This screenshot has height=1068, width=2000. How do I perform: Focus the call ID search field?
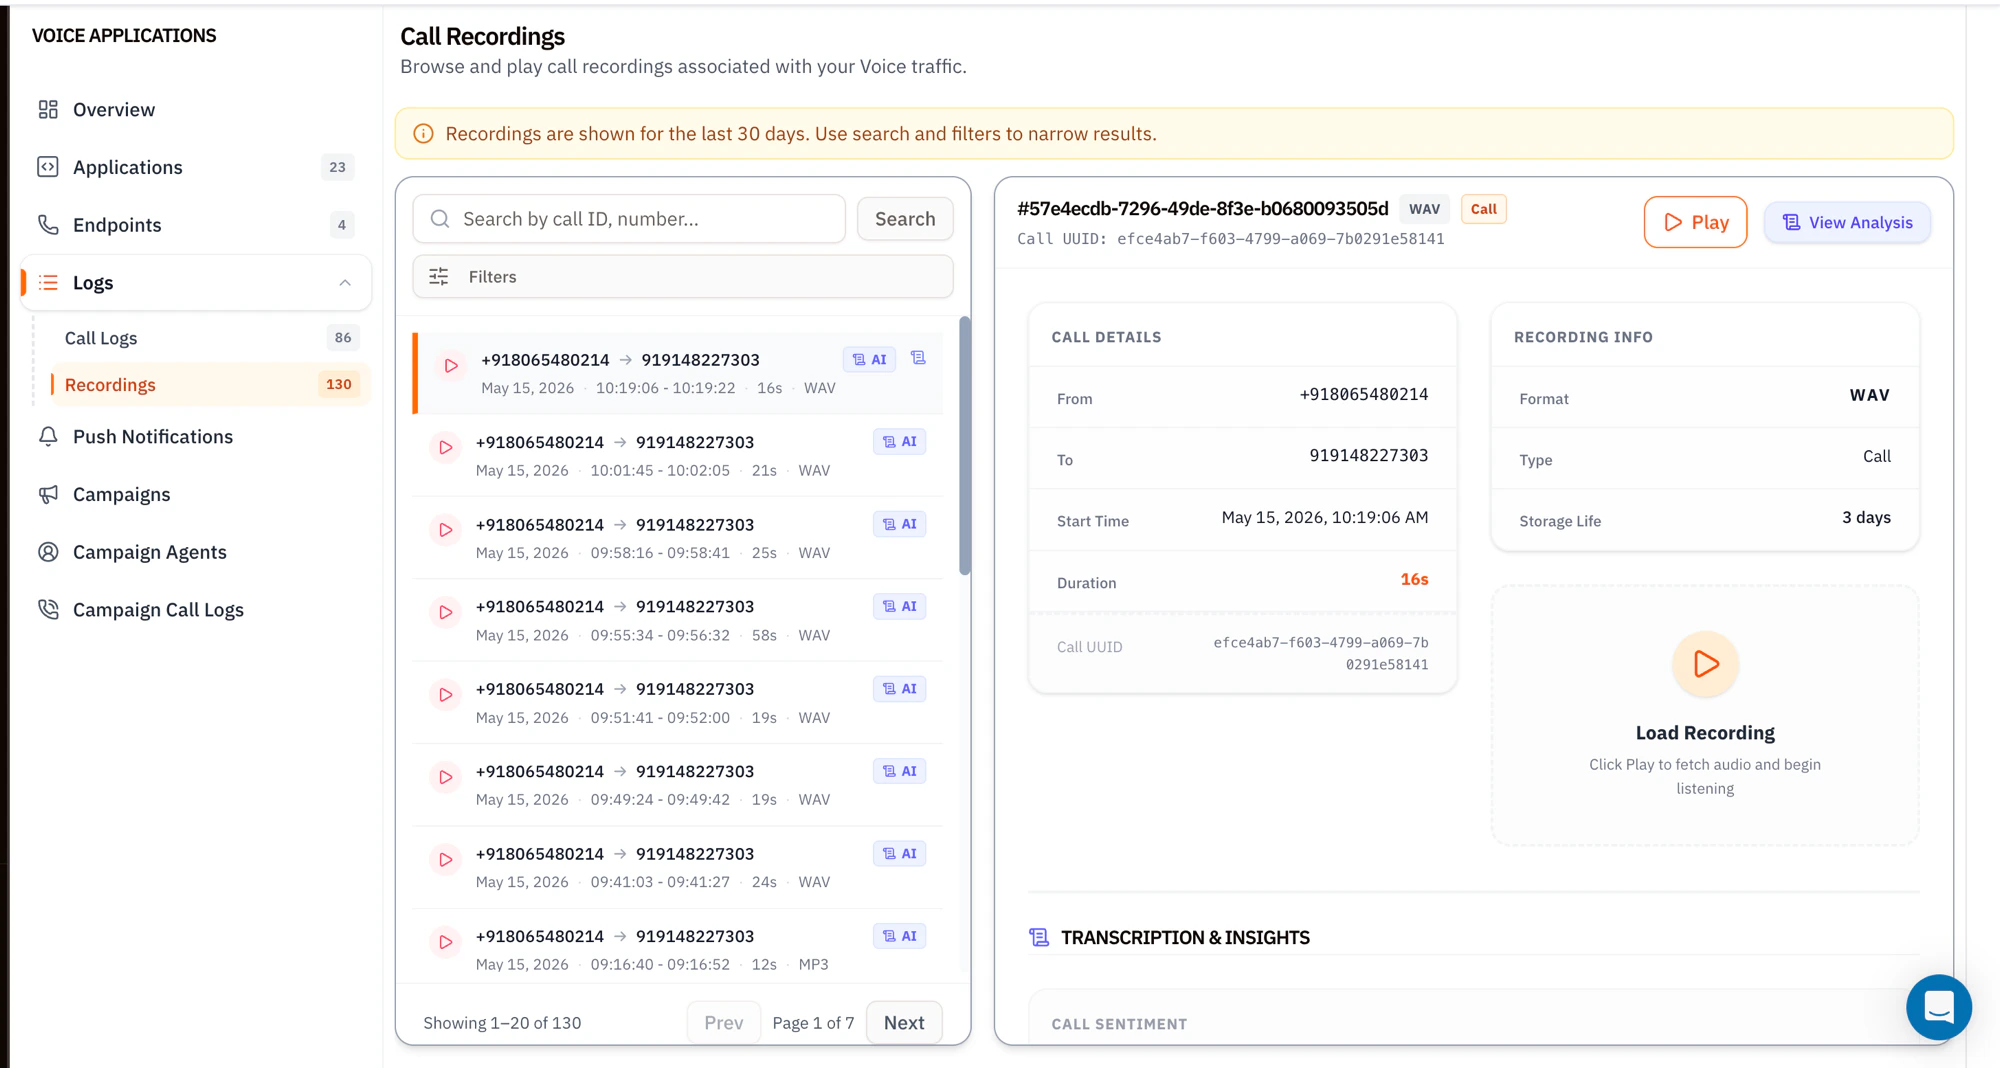(629, 219)
